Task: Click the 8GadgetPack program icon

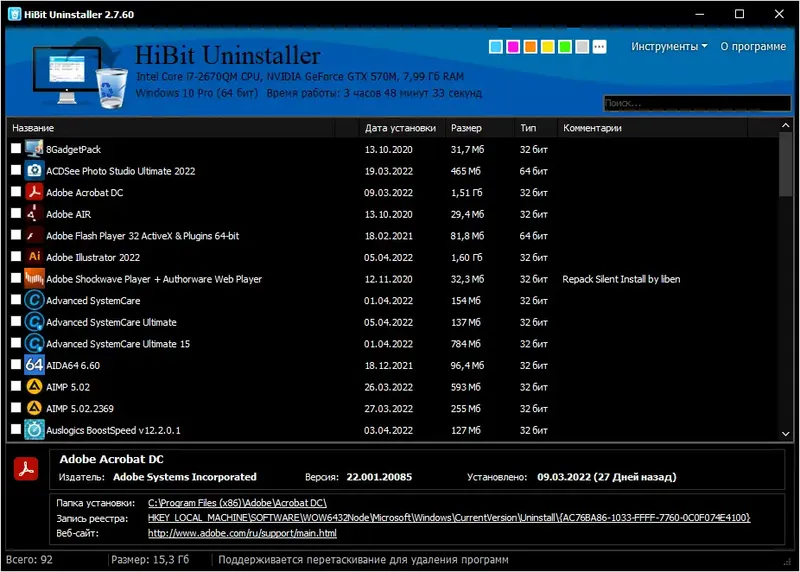Action: (34, 149)
